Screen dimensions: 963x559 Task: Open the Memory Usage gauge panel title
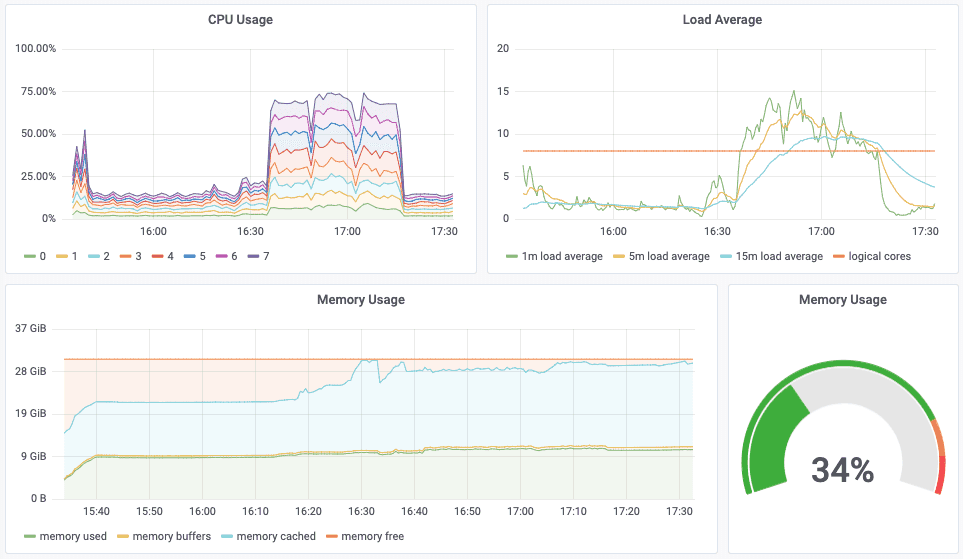[843, 300]
